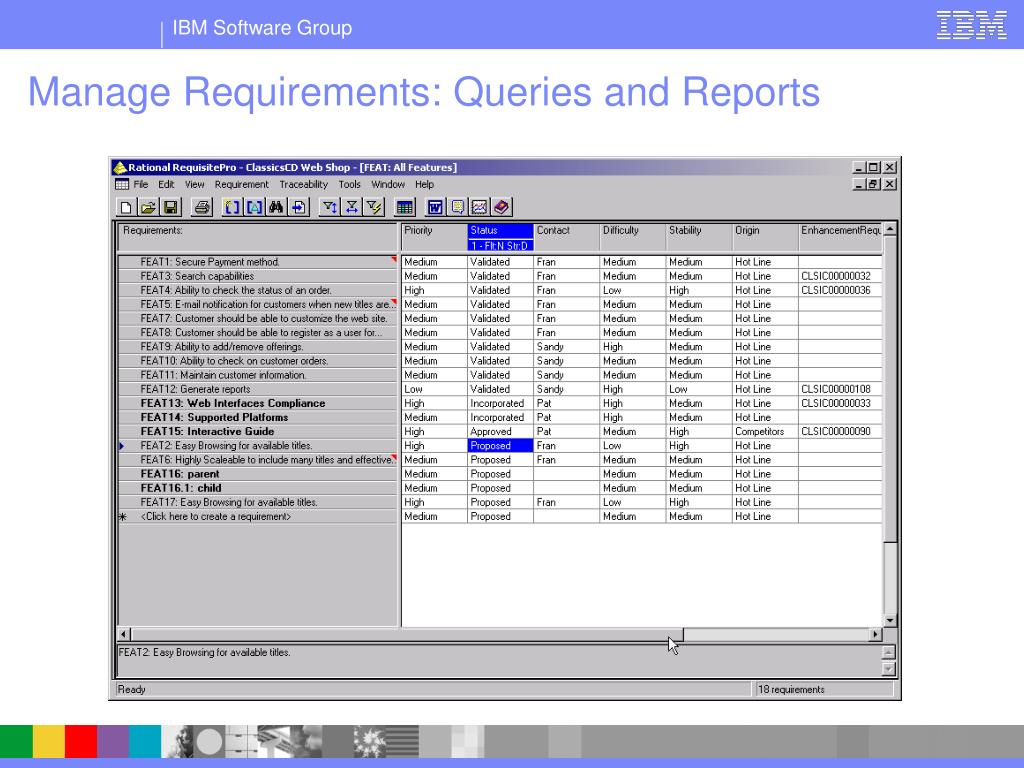The height and width of the screenshot is (768, 1024).
Task: Select FEAT1: Secure Payment method row
Action: (258, 262)
